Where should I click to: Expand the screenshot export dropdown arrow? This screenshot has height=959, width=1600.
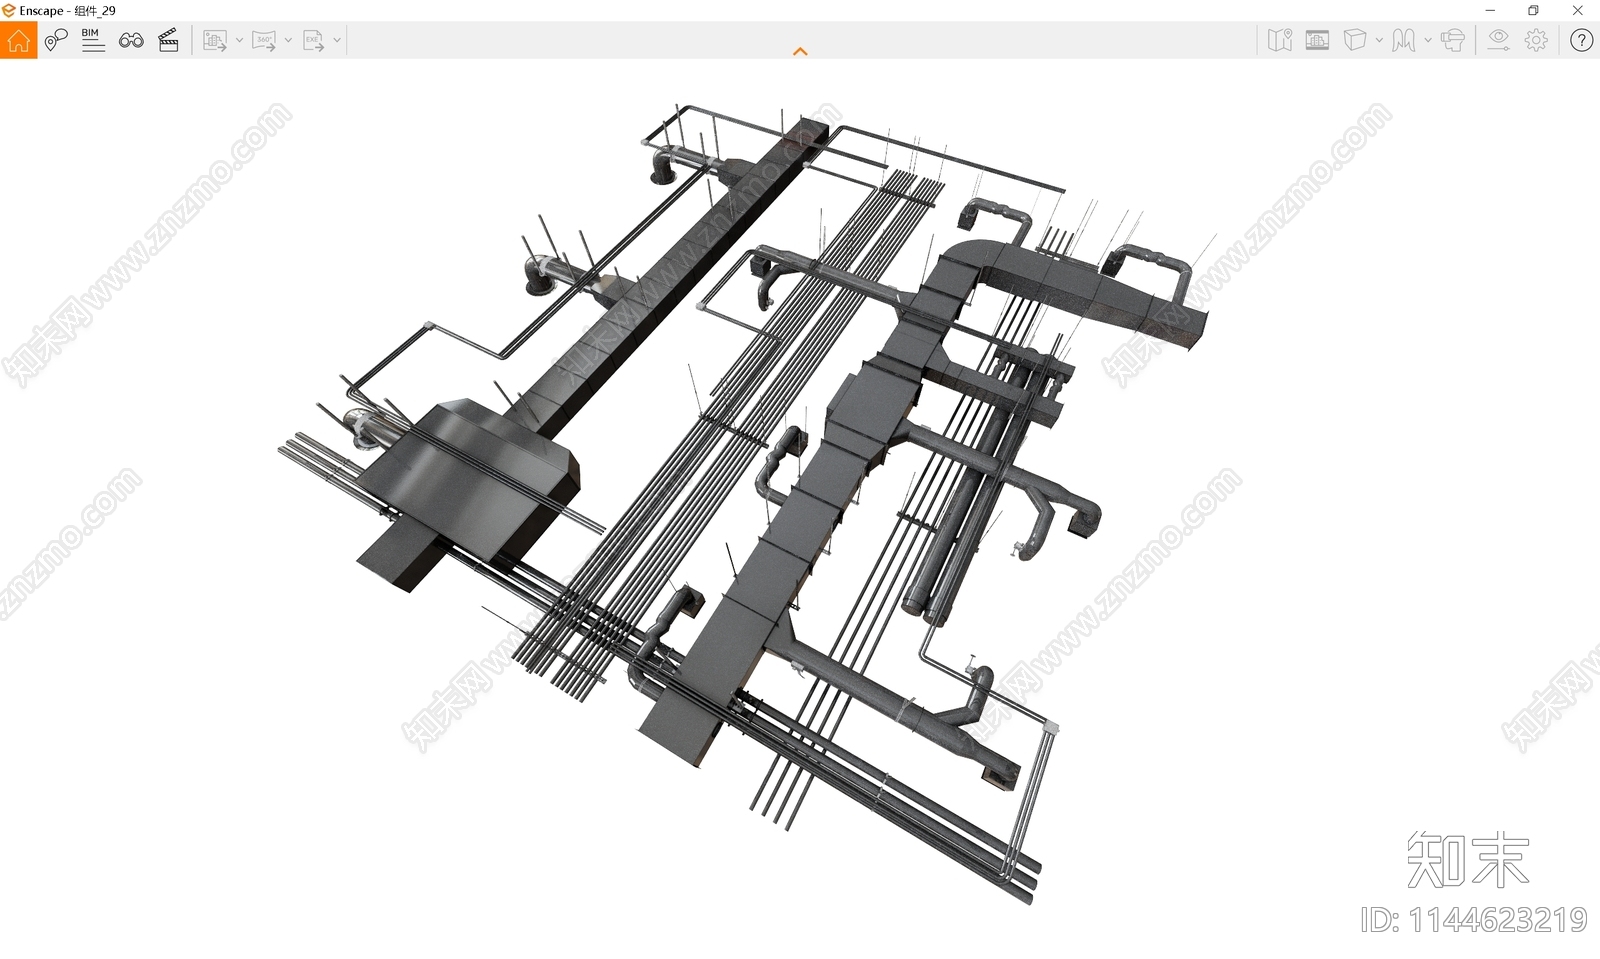[x=239, y=41]
